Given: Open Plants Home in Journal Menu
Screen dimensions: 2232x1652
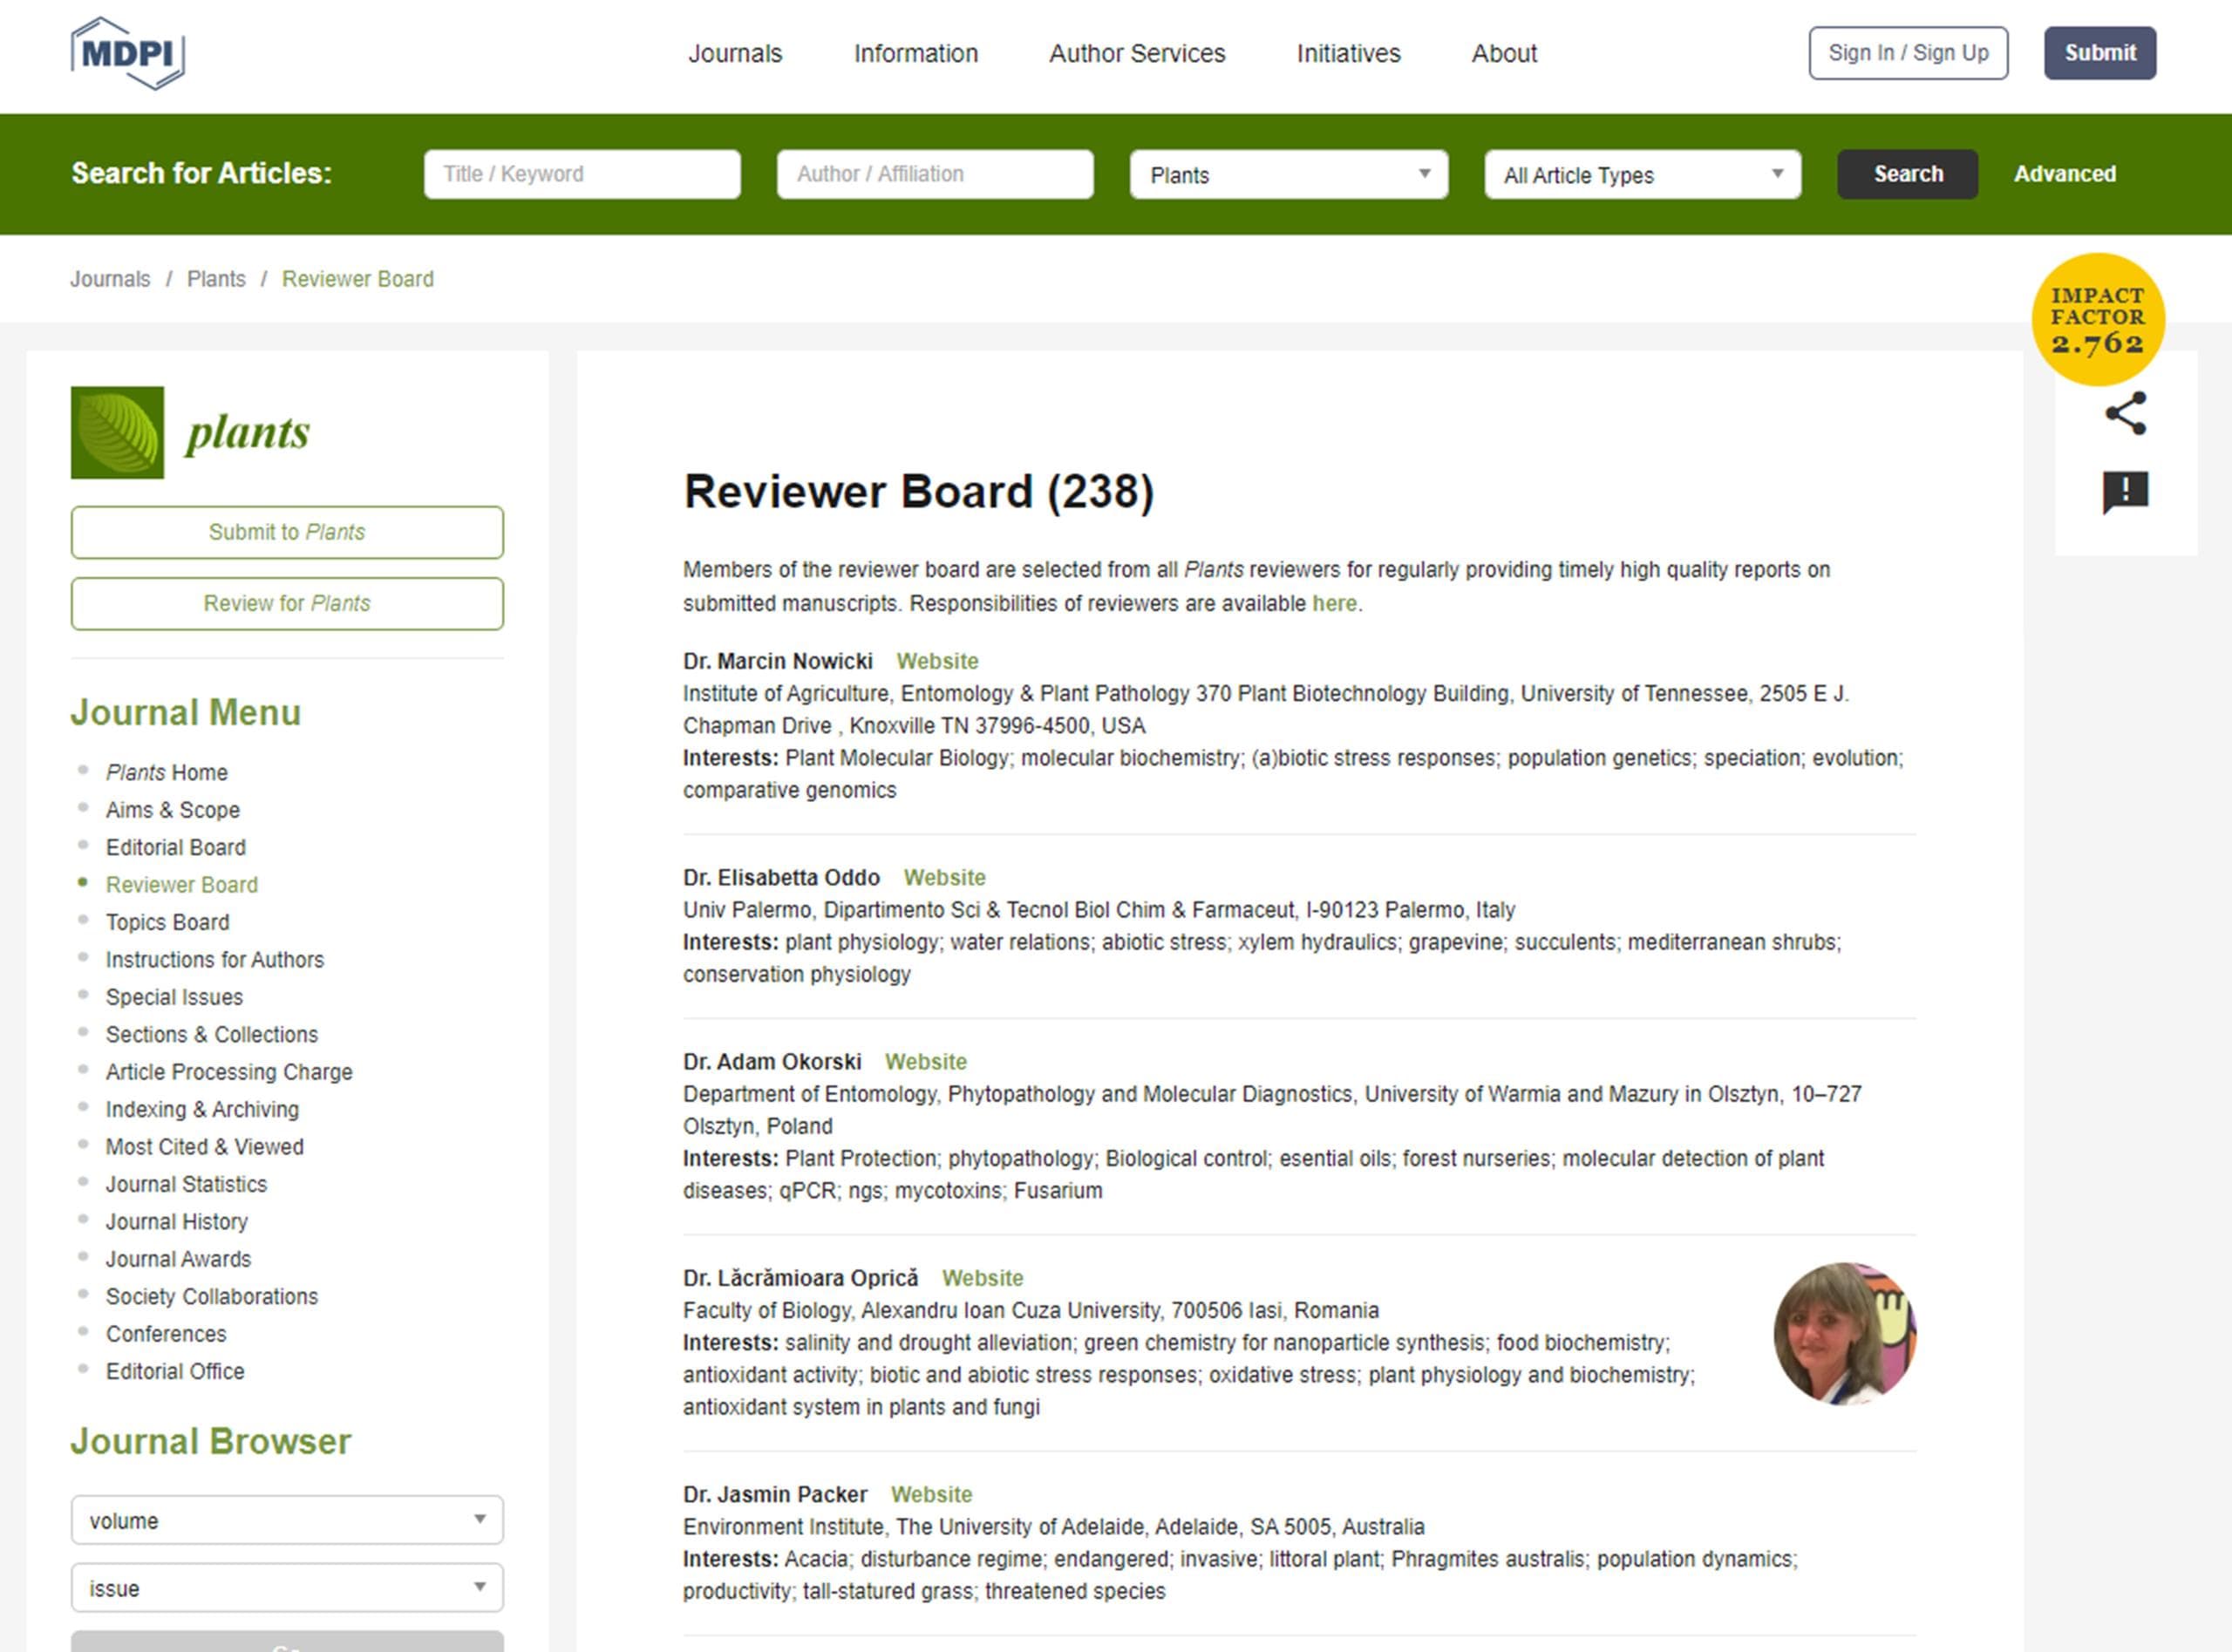Looking at the screenshot, I should coord(167,773).
